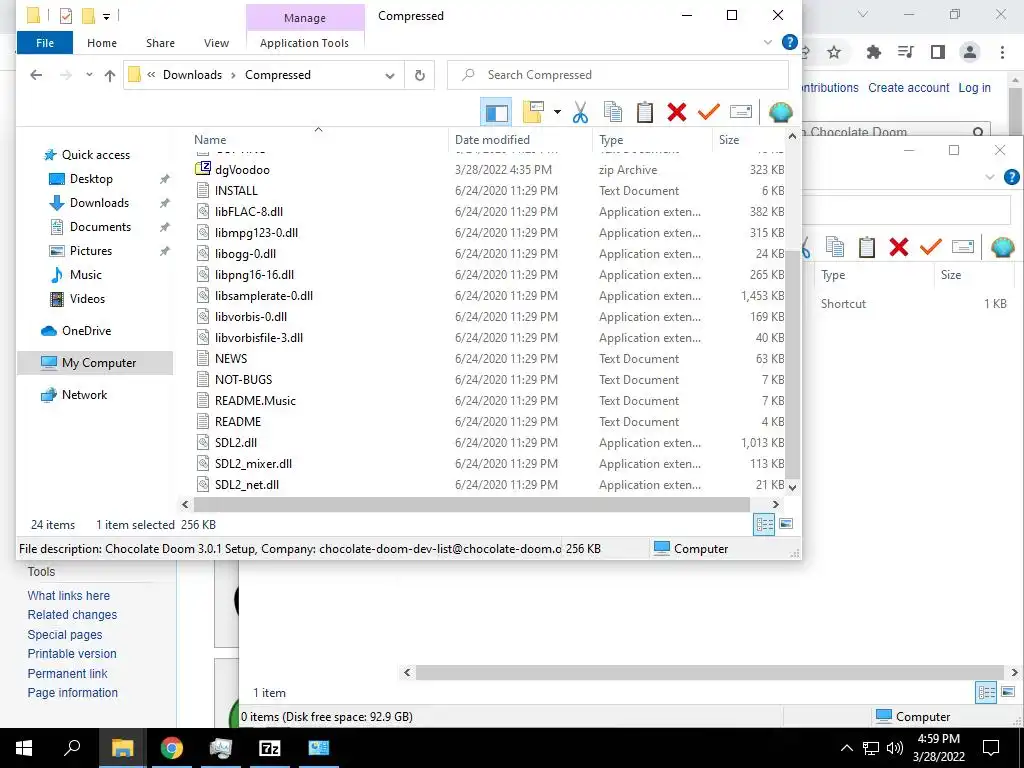This screenshot has width=1024, height=768.
Task: Select Quick access in navigation pane
Action: tap(95, 155)
